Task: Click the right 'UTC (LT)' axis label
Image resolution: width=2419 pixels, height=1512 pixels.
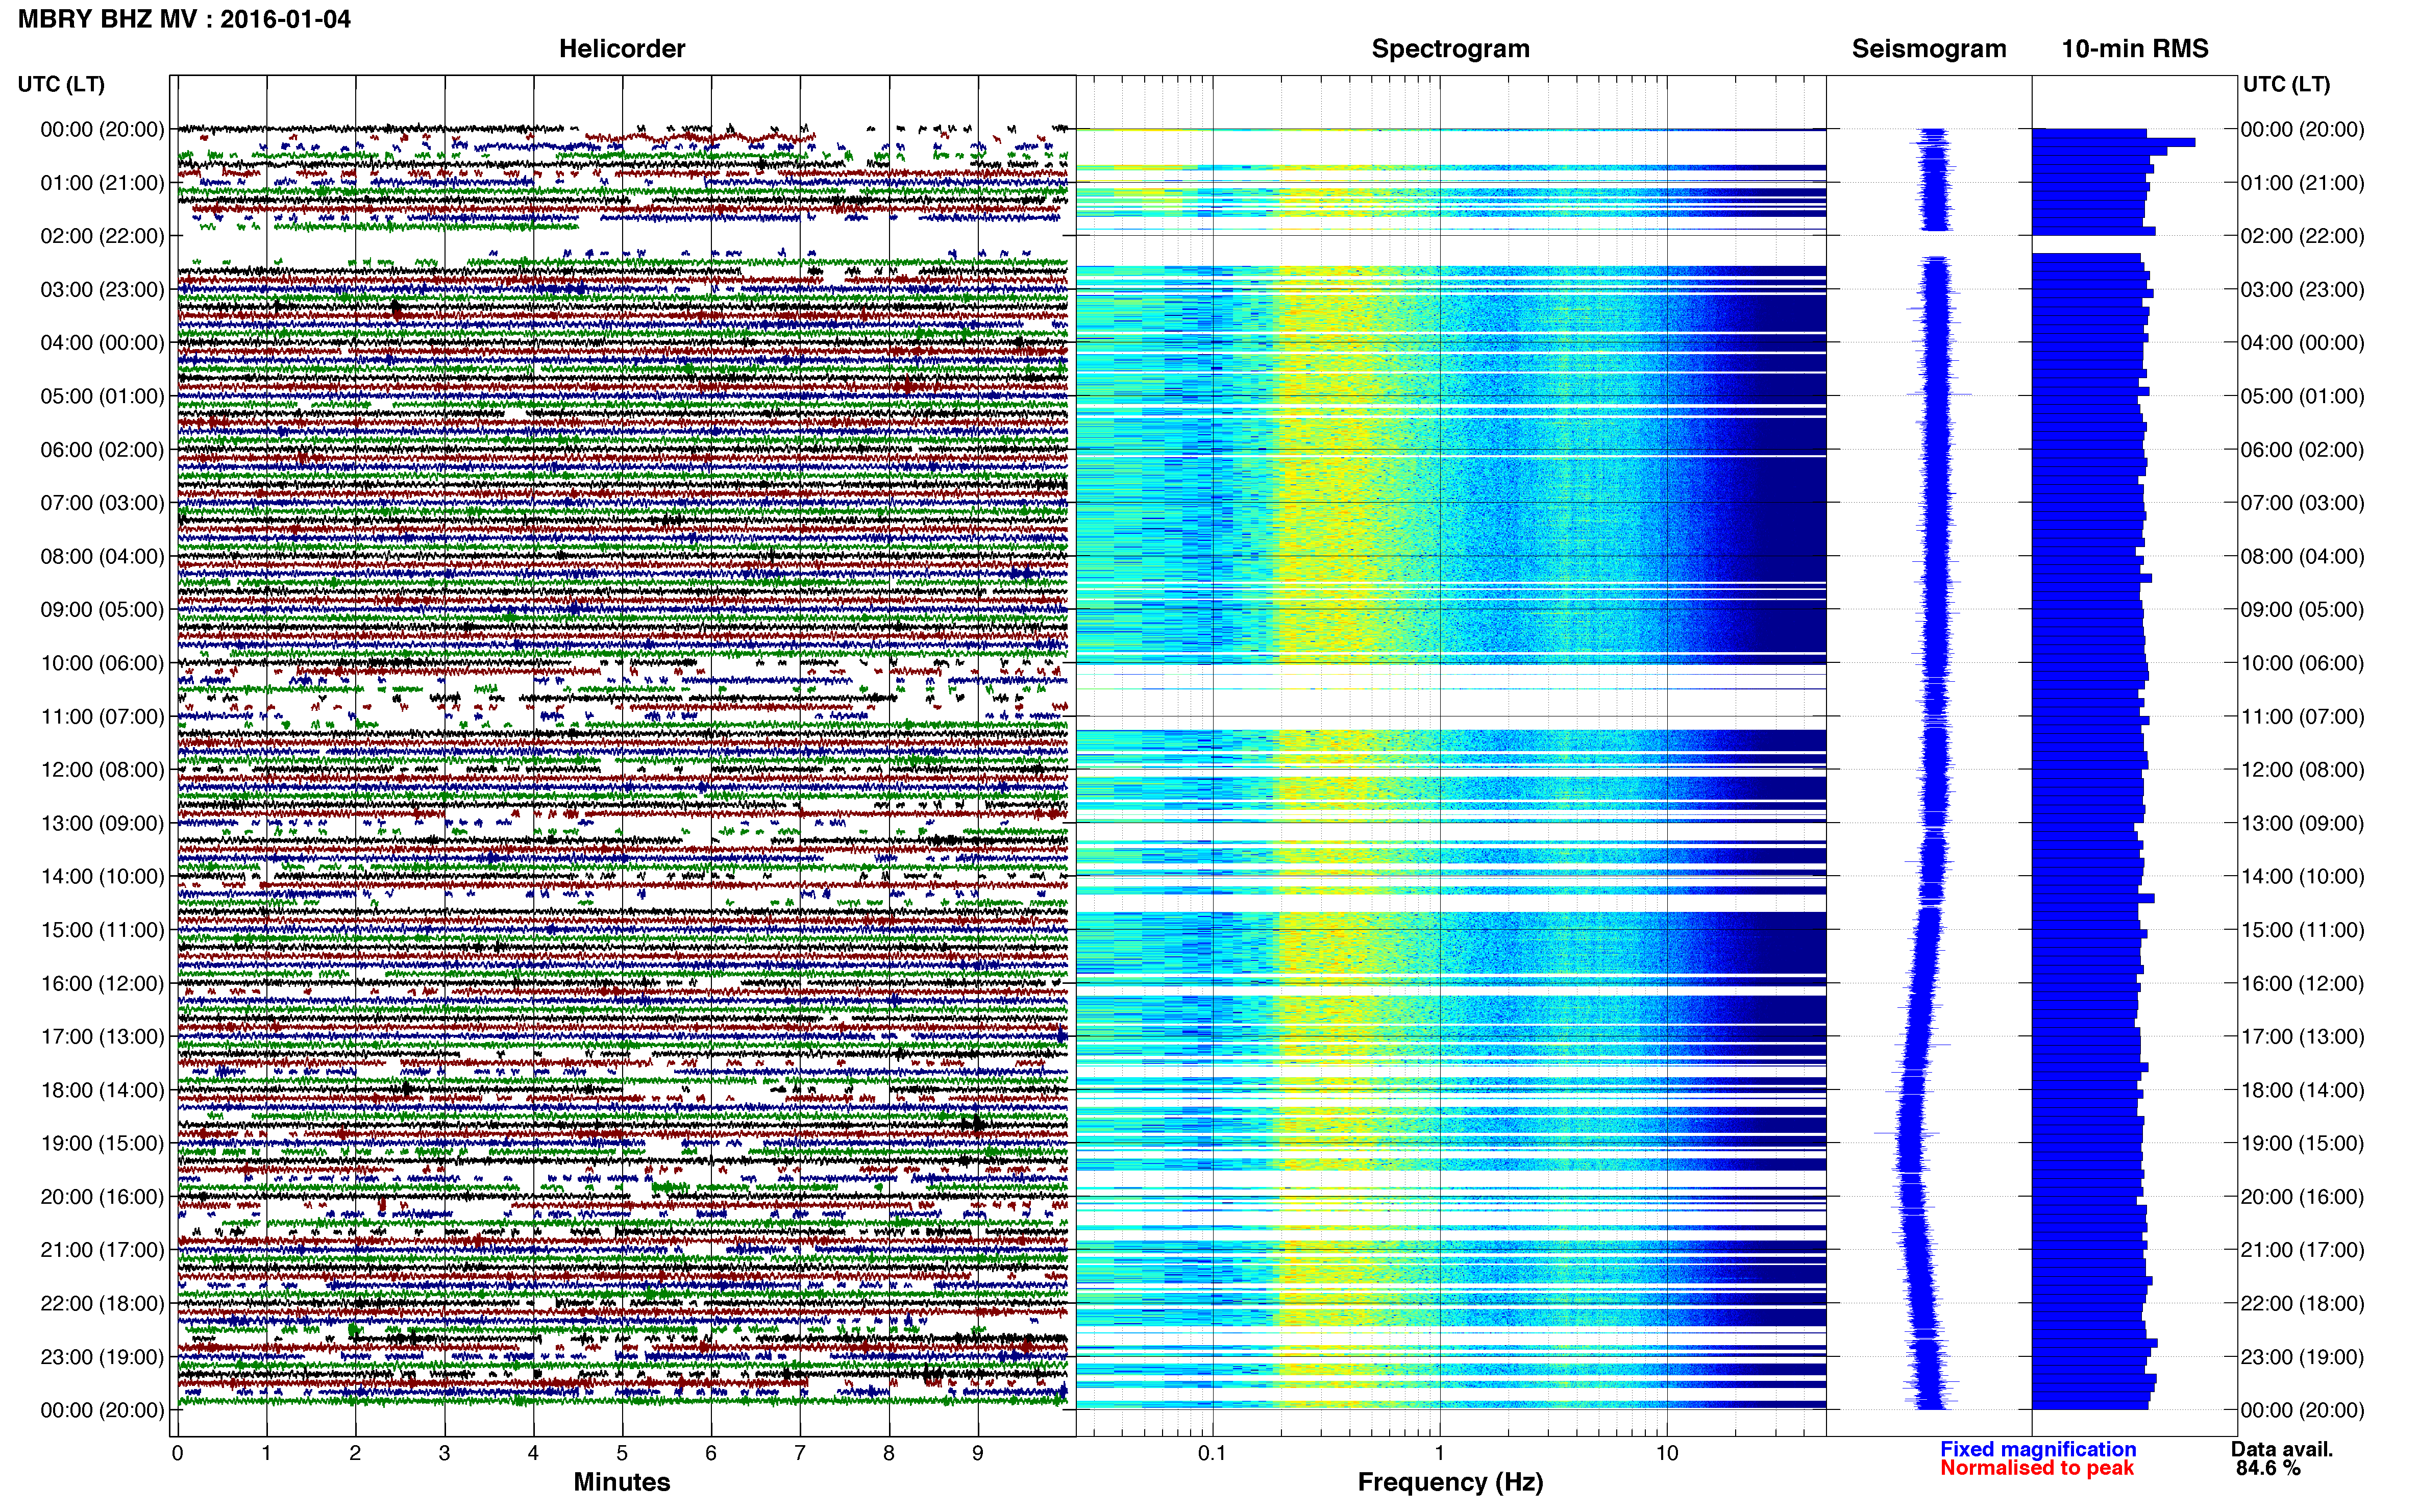Action: (x=2286, y=84)
